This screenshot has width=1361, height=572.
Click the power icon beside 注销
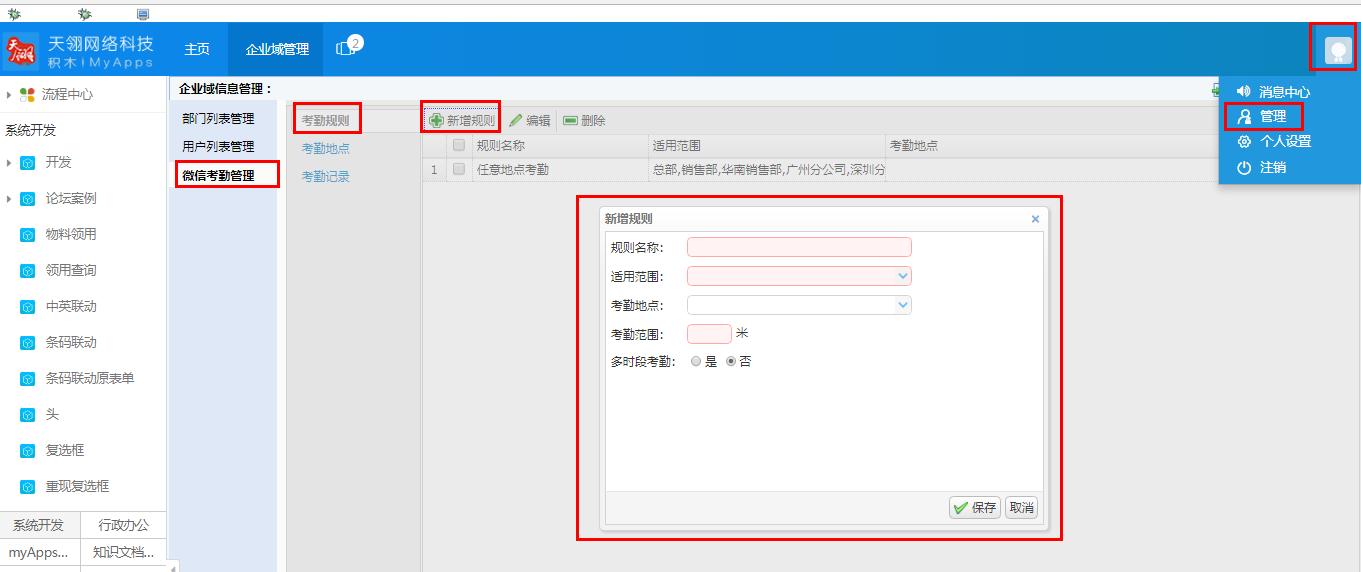[x=1244, y=167]
